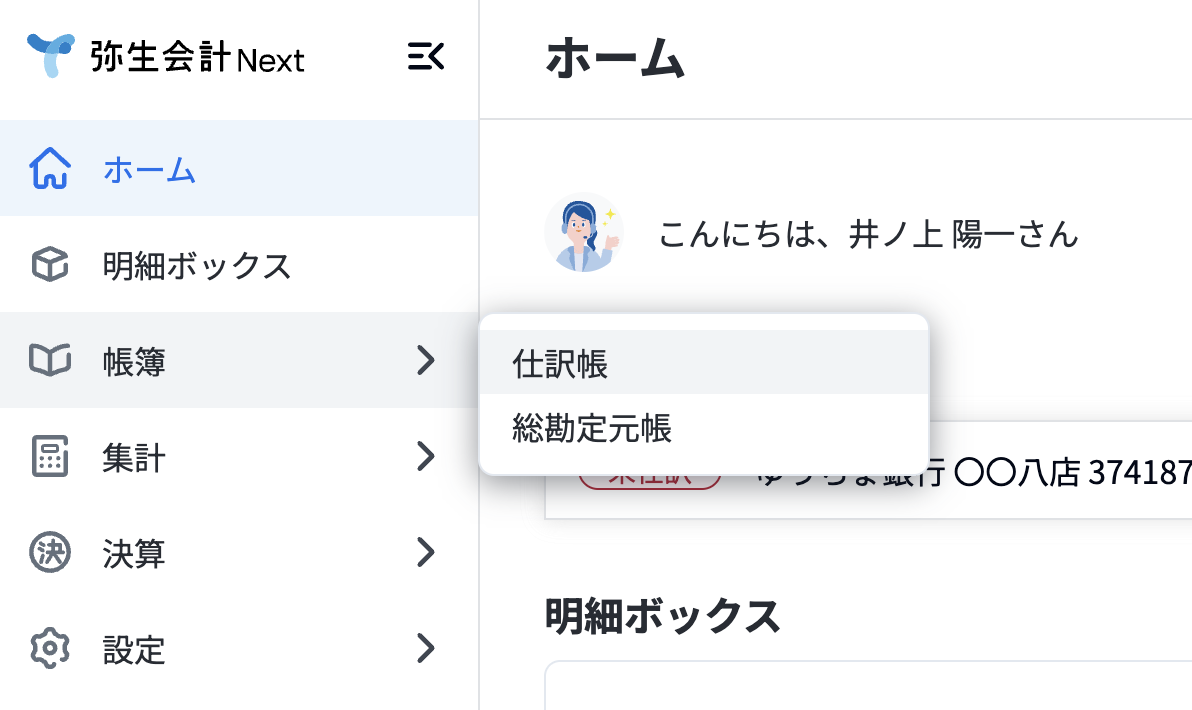
Task: Open the ホーム sidebar item label
Action: [x=149, y=170]
